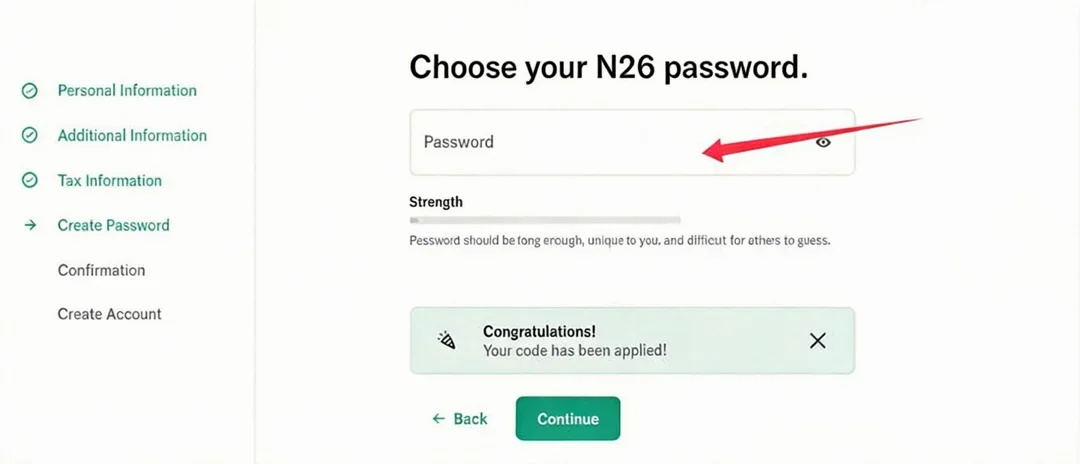Toggle password visibility with eye icon
The height and width of the screenshot is (464, 1080).
tap(823, 142)
